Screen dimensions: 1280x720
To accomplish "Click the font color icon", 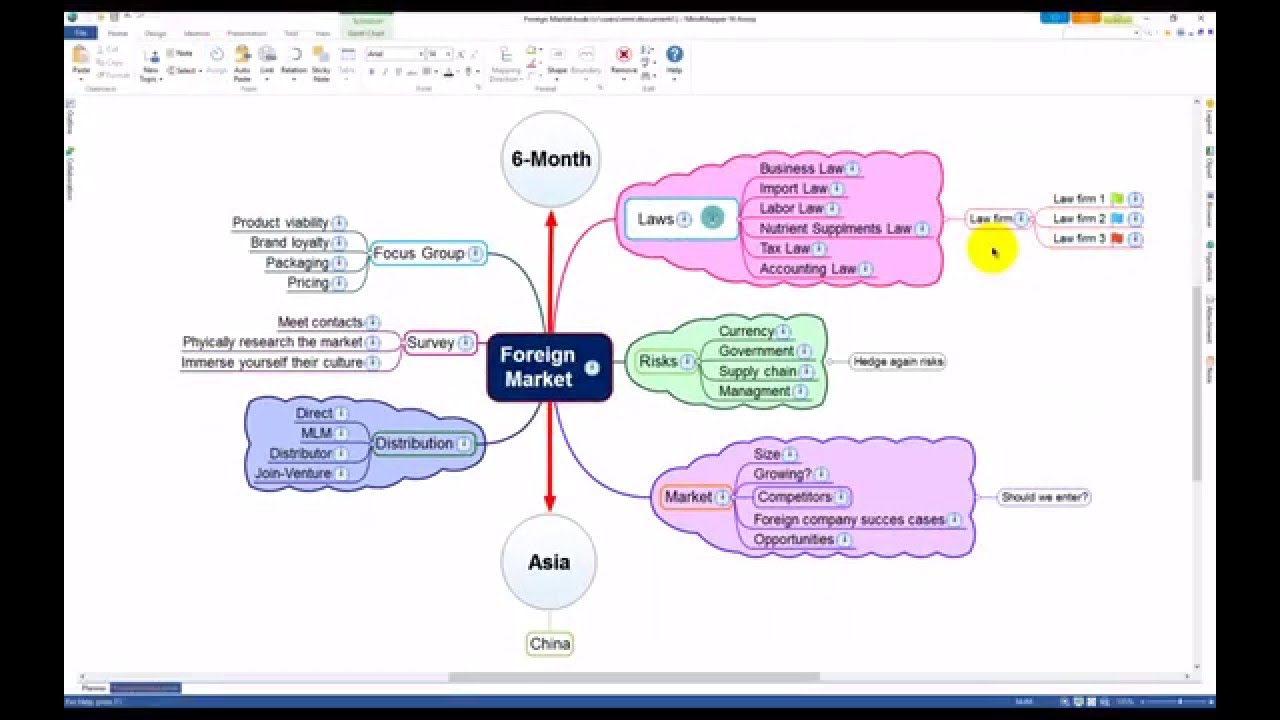I will pos(449,72).
